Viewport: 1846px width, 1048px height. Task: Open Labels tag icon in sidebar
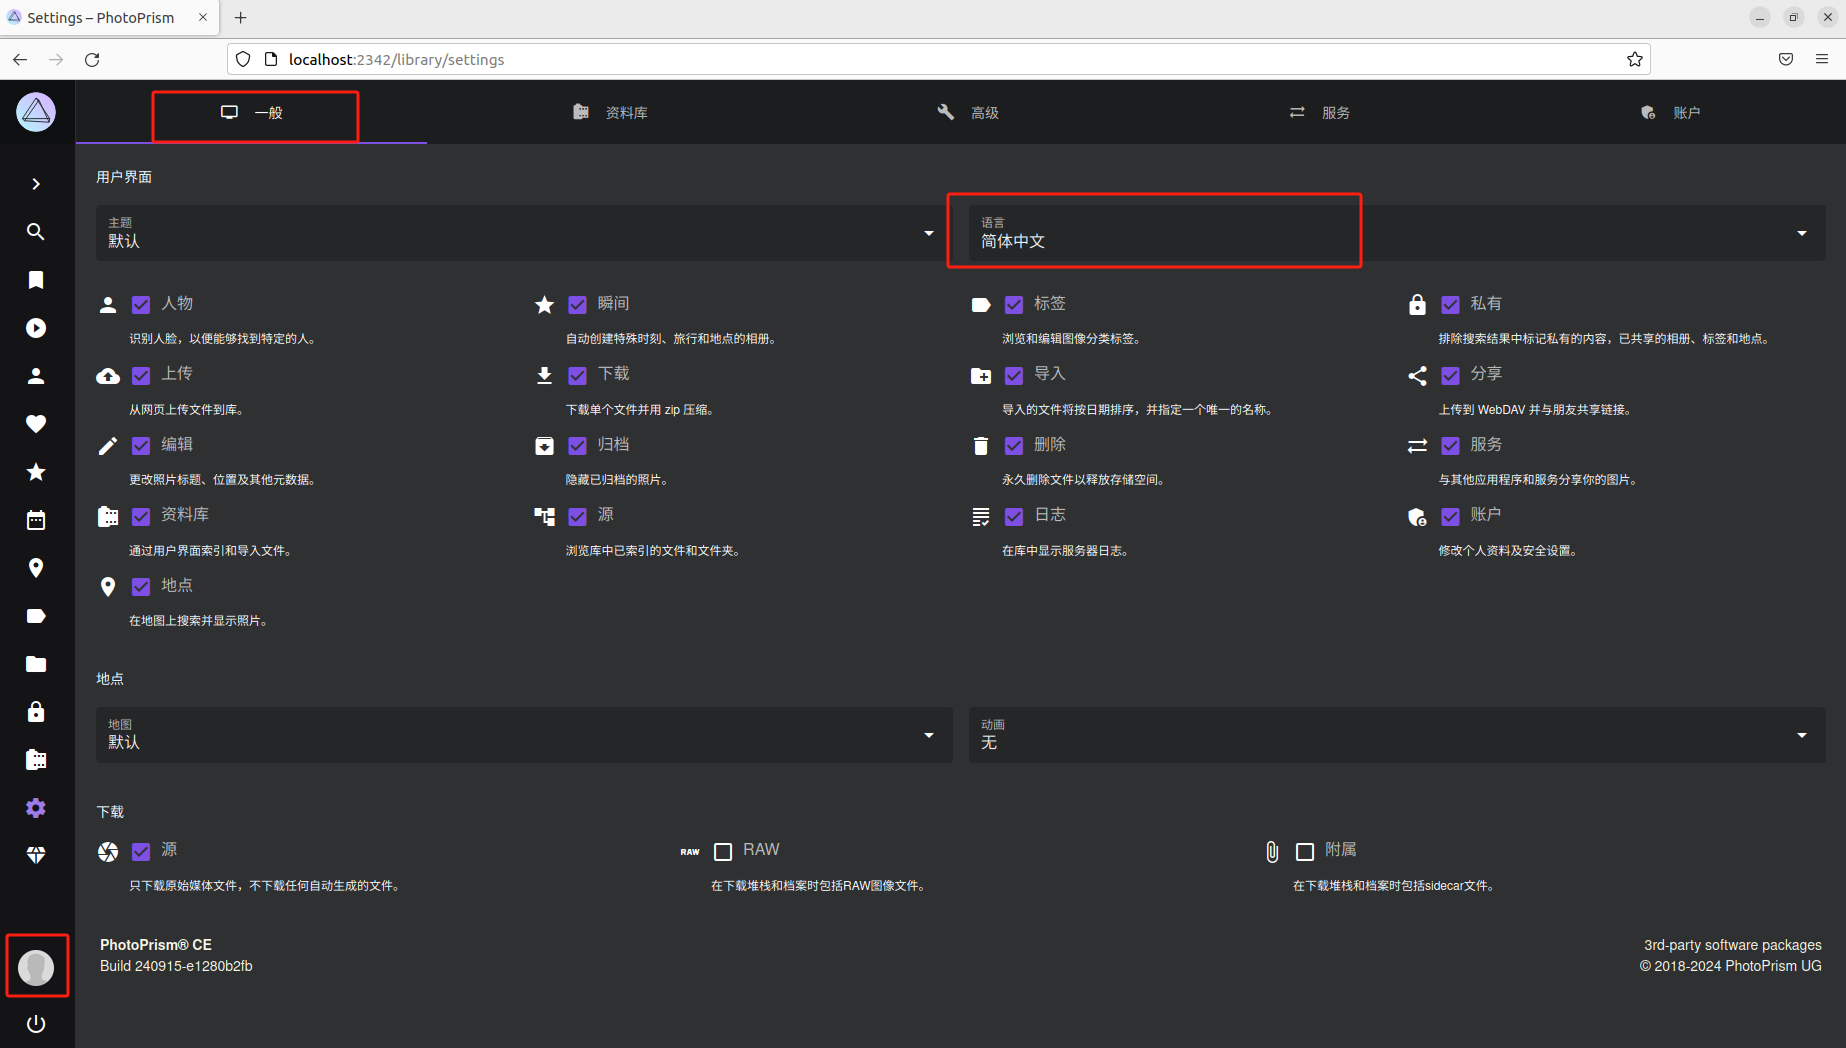(x=36, y=616)
